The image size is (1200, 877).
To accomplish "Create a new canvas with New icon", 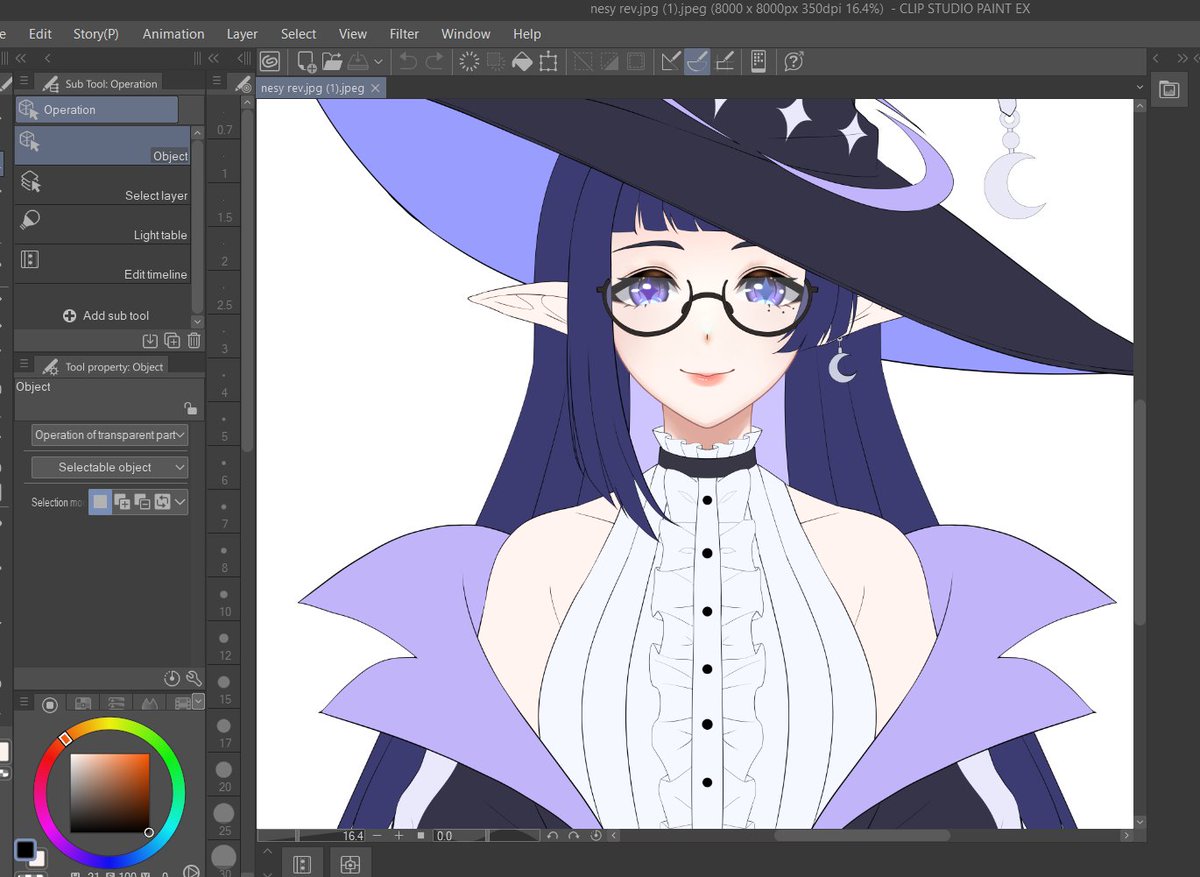I will [x=306, y=62].
